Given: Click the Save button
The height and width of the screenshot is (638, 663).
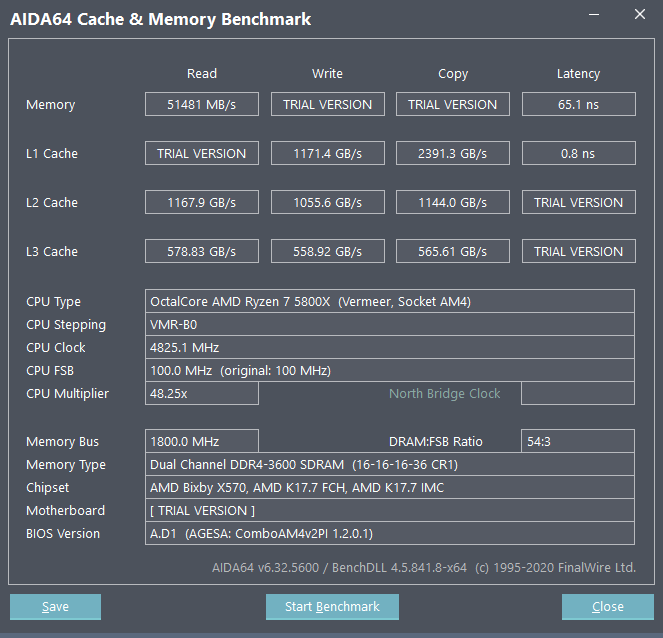Looking at the screenshot, I should (55, 607).
